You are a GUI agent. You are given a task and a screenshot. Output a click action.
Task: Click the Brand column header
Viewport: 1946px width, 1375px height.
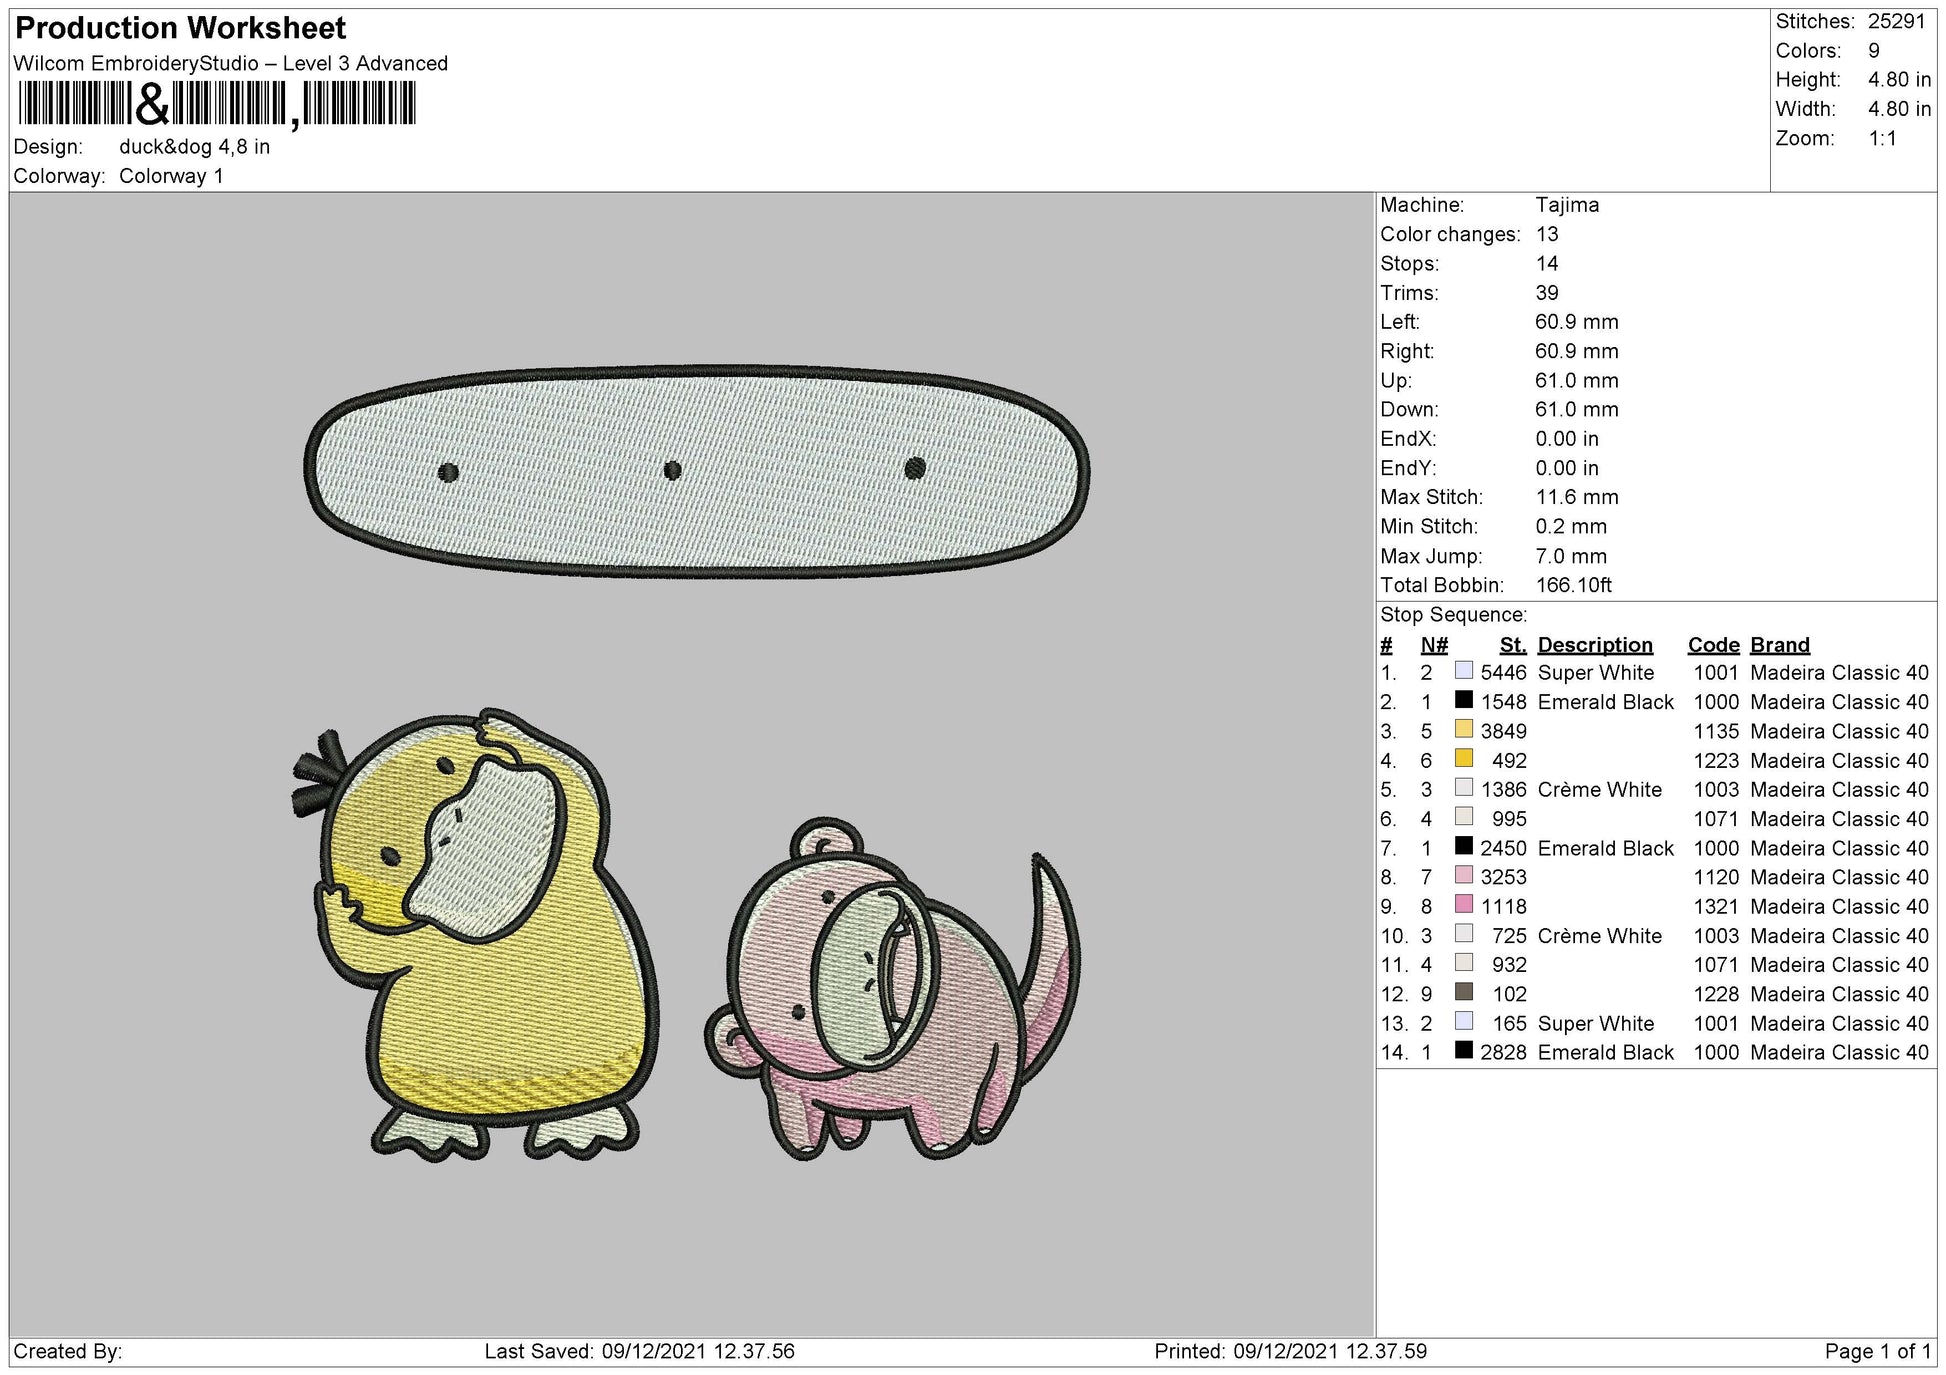[x=1780, y=645]
